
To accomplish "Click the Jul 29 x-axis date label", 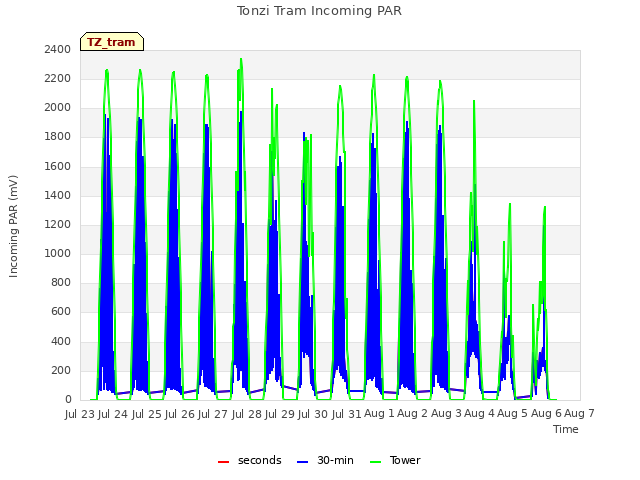I will [x=280, y=414].
